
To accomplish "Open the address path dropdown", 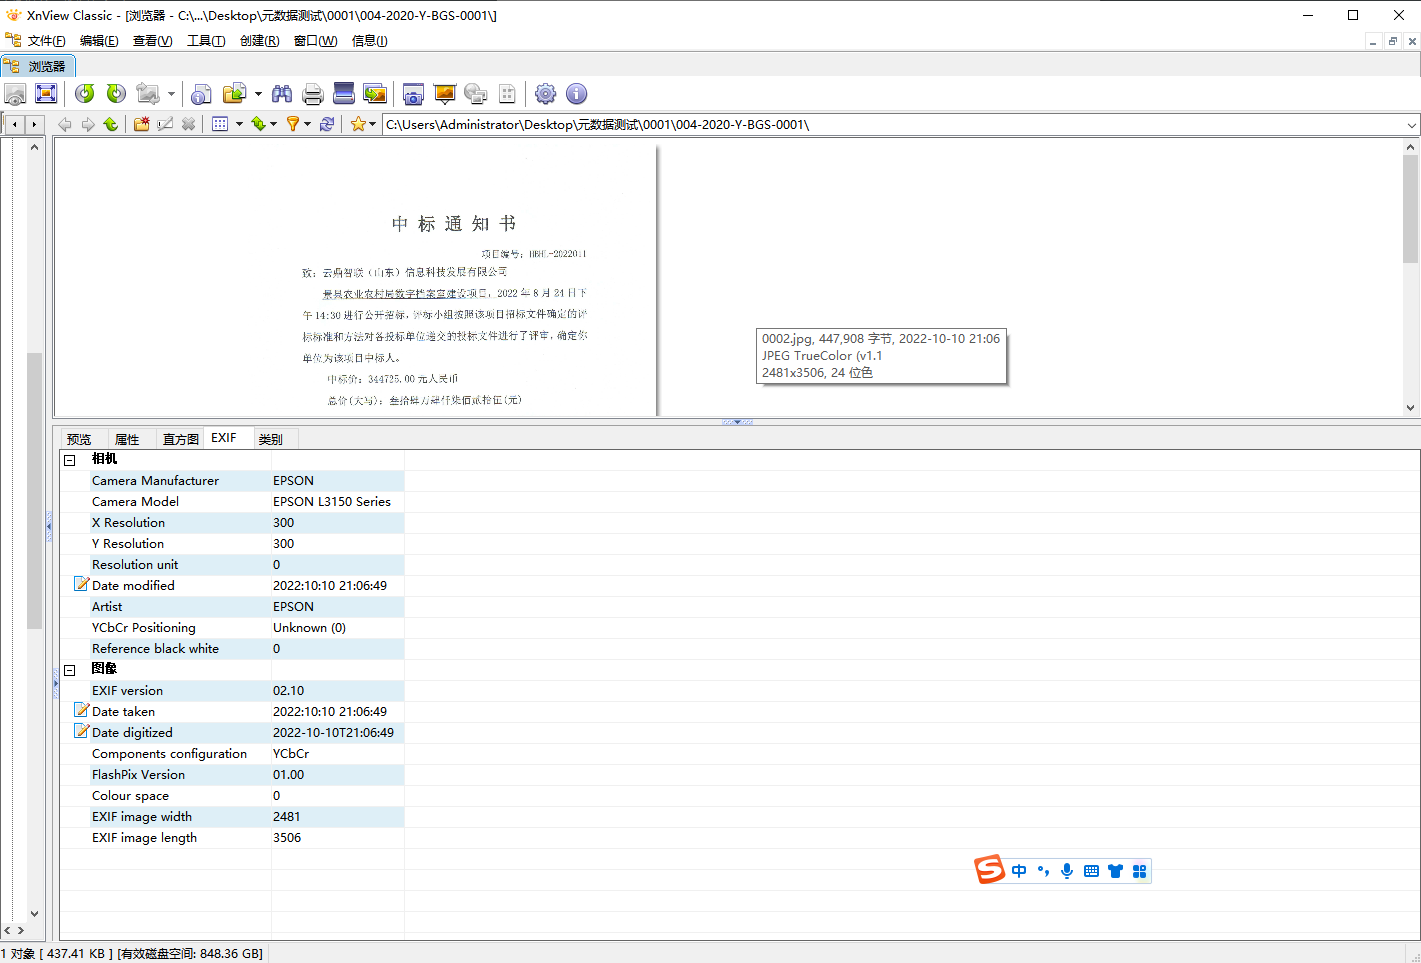I will coord(1411,125).
